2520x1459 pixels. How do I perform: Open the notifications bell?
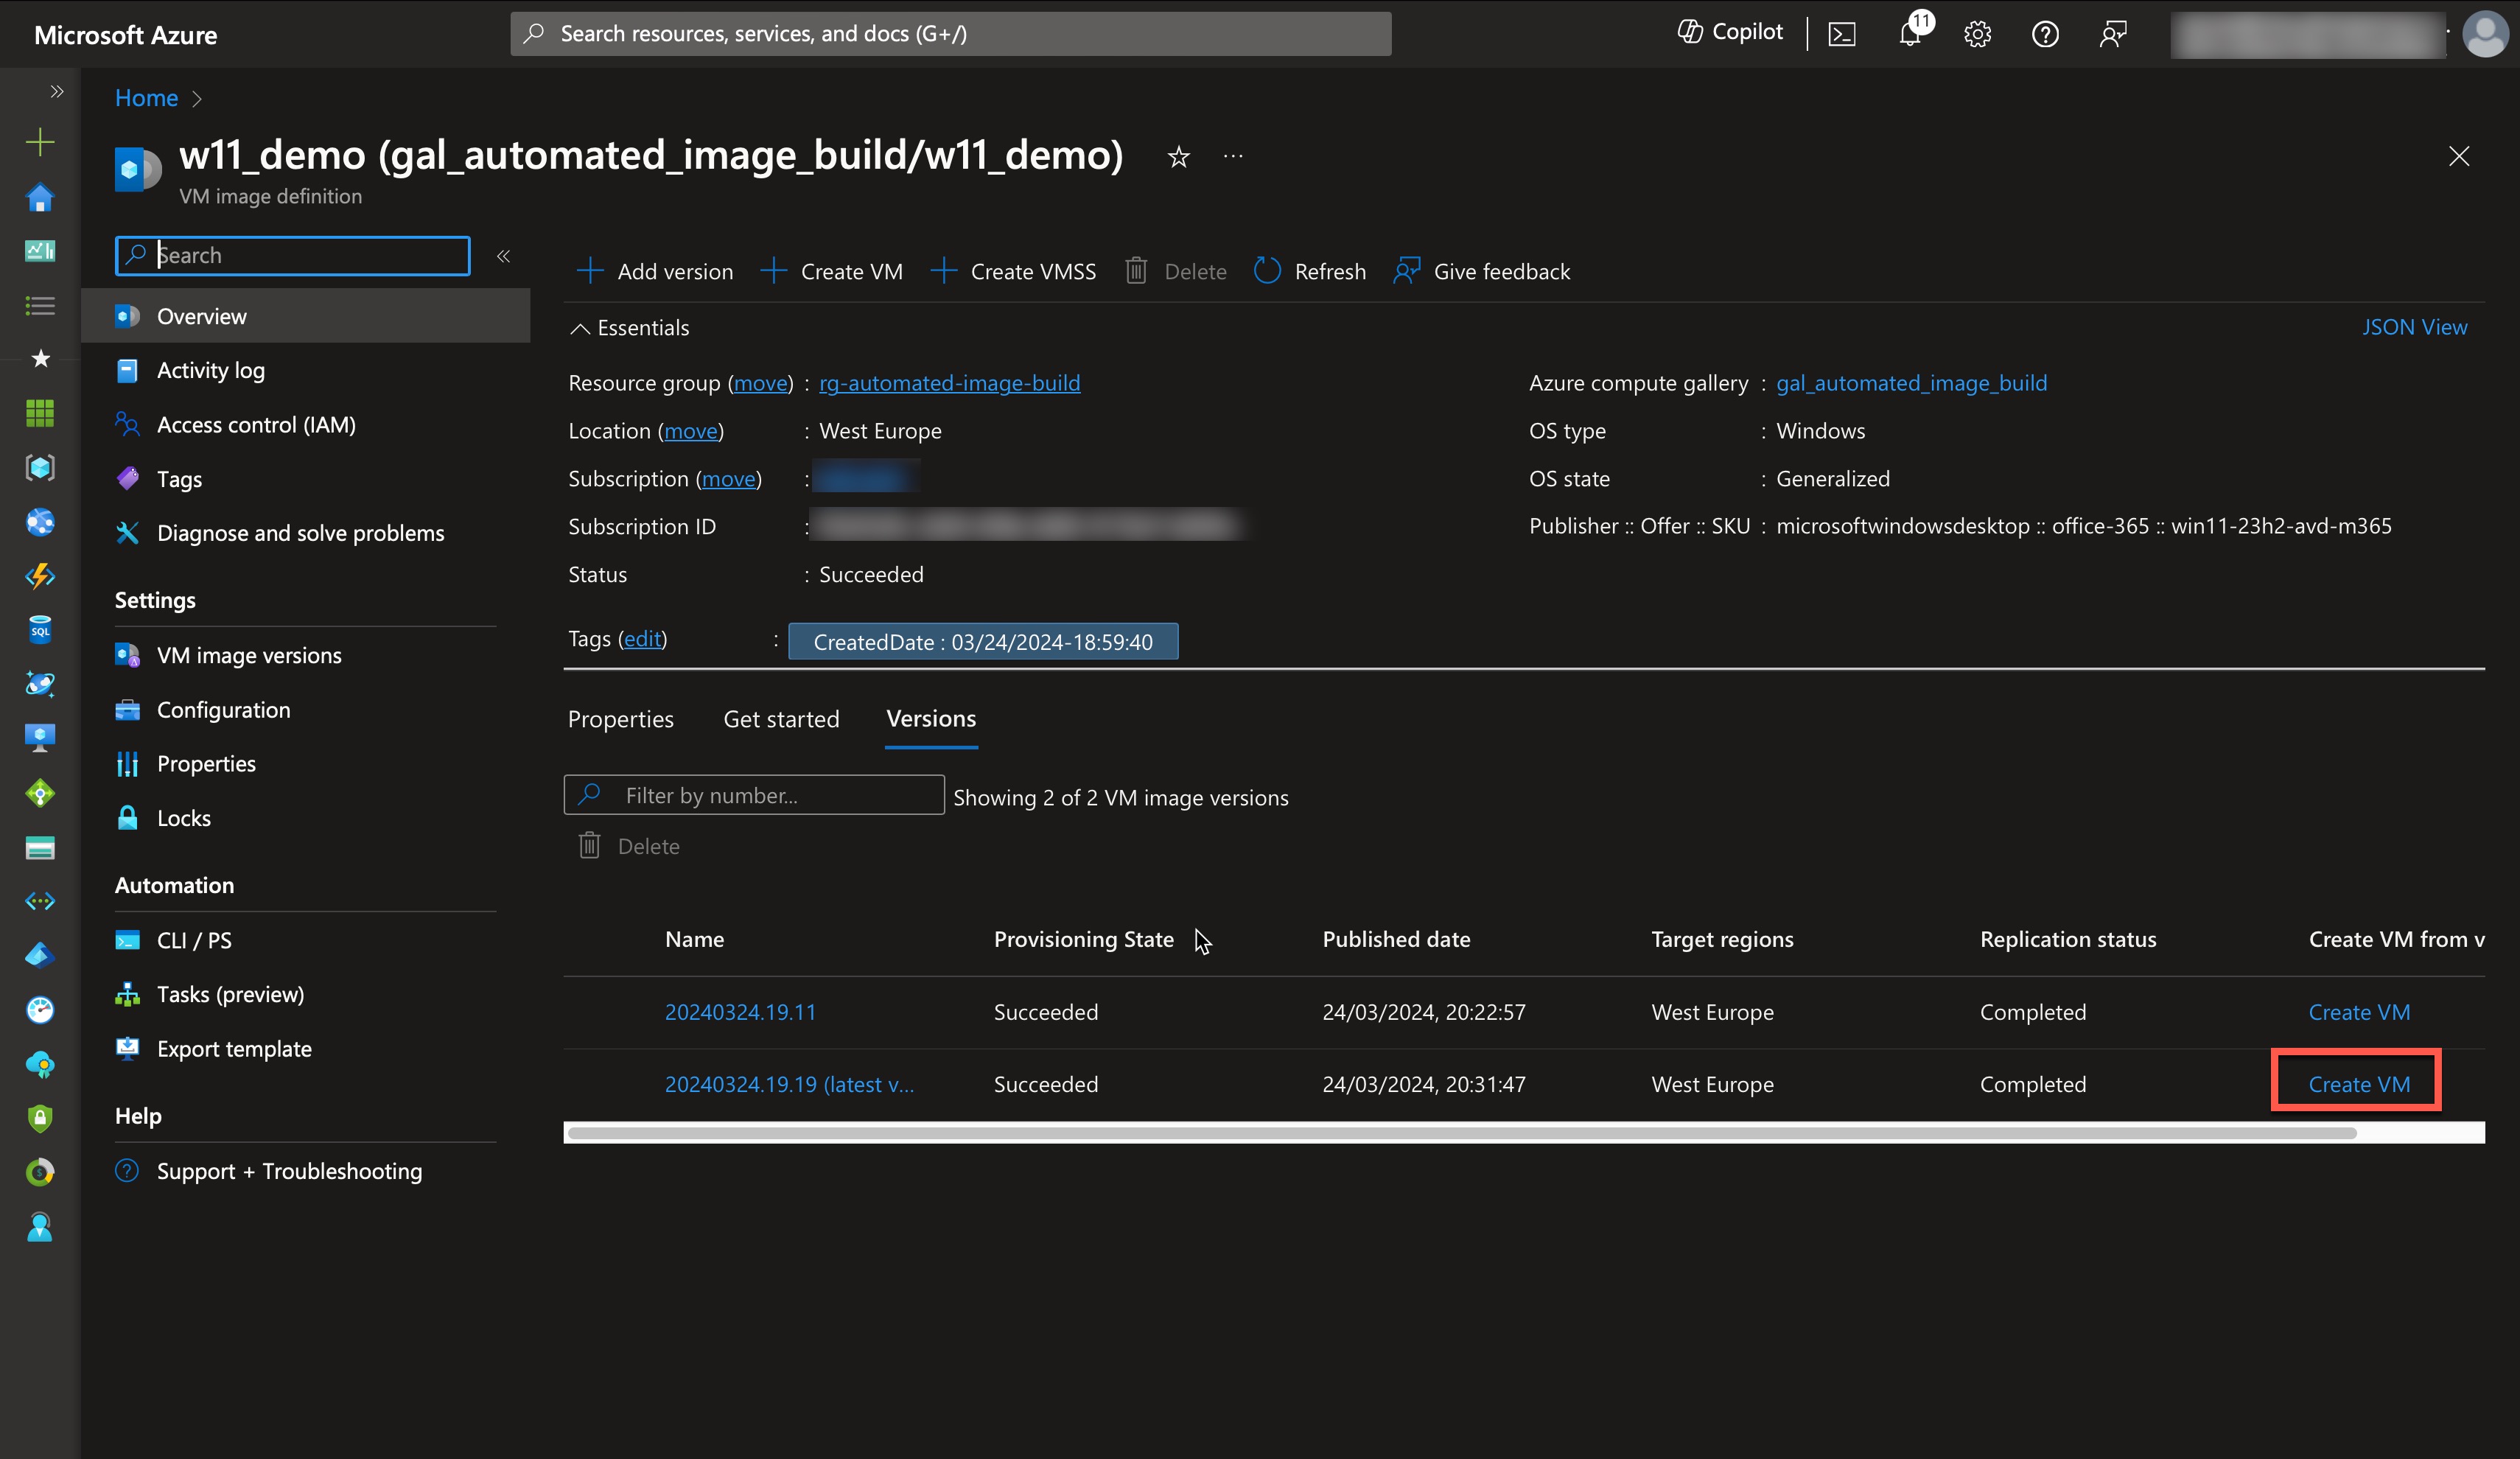[1911, 33]
